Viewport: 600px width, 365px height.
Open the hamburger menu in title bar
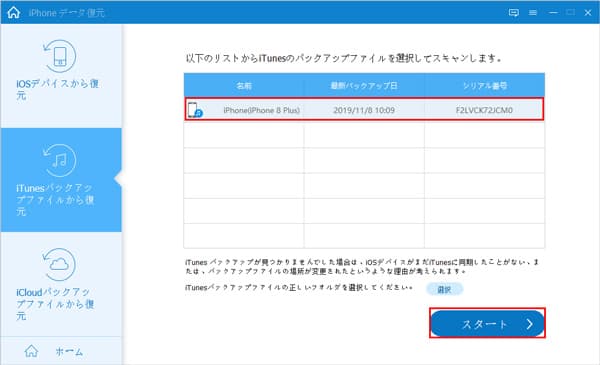click(x=533, y=13)
